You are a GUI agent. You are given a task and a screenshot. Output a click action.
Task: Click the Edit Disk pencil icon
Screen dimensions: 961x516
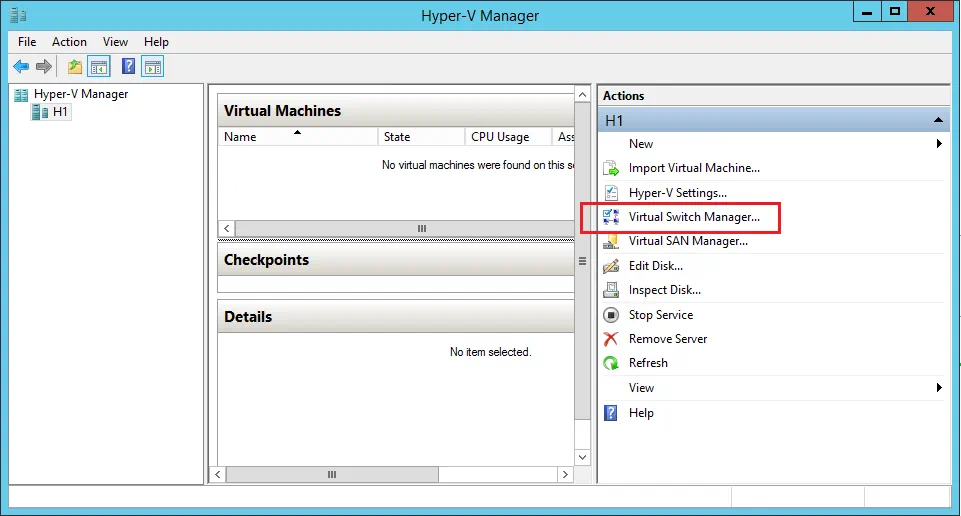point(611,266)
